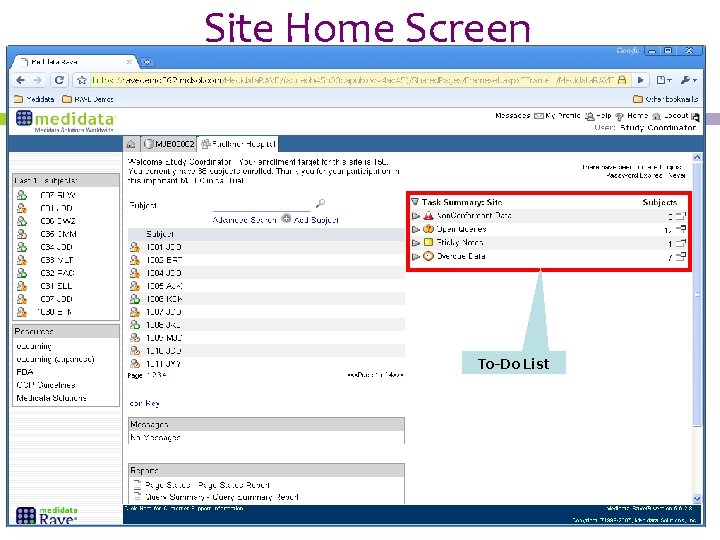Screen dimensions: 720x540
Task: Click the status icon of subject 1009 MJJ
Action: (x=135, y=338)
